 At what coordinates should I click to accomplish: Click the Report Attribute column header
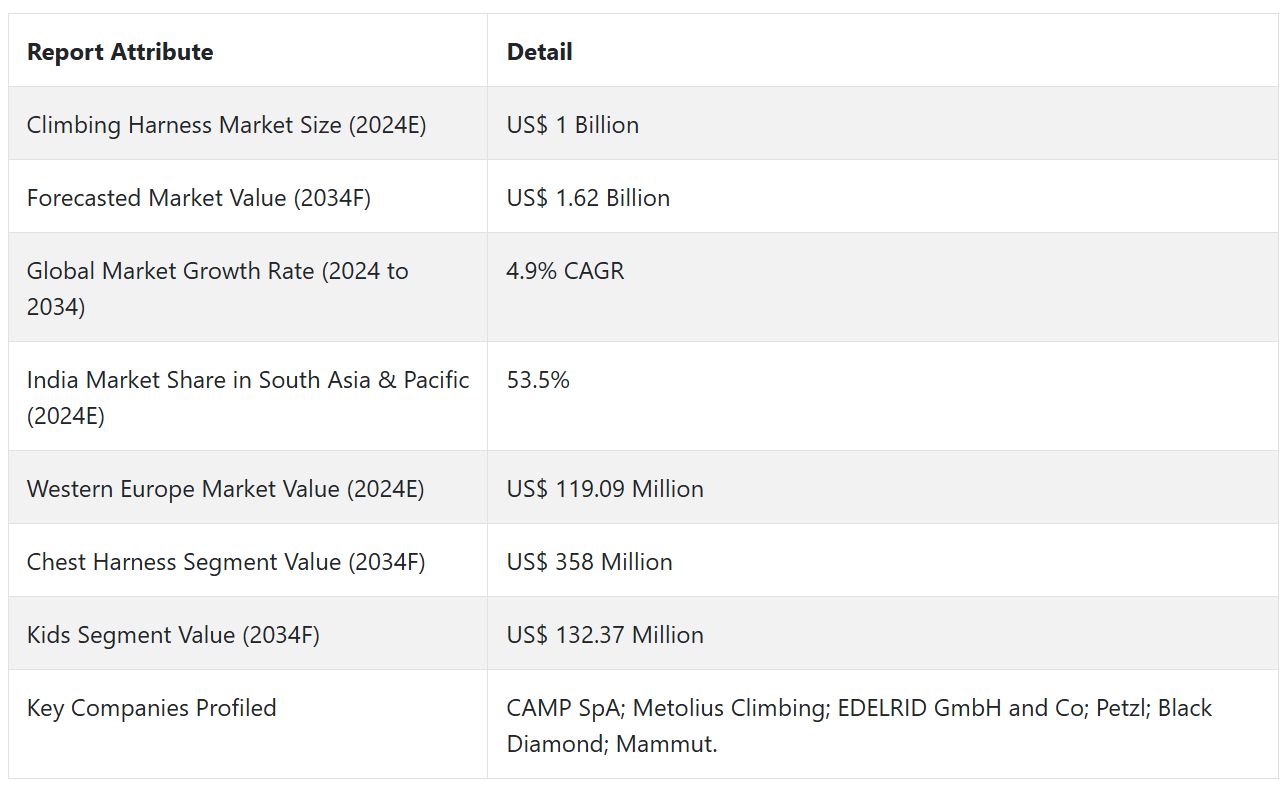click(120, 52)
